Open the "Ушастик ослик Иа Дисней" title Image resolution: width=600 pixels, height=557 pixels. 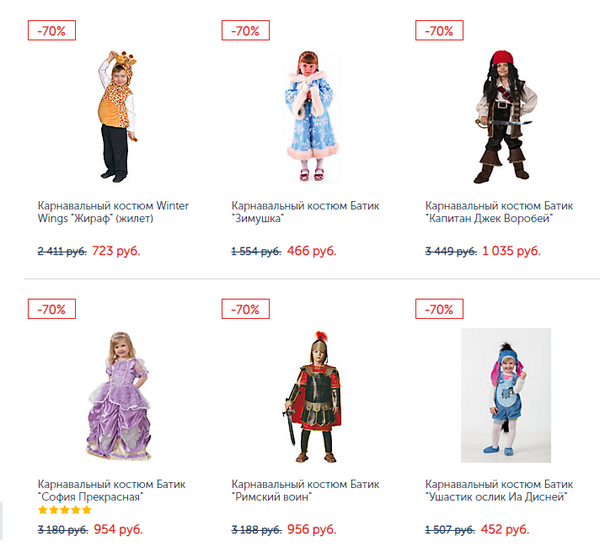(498, 490)
